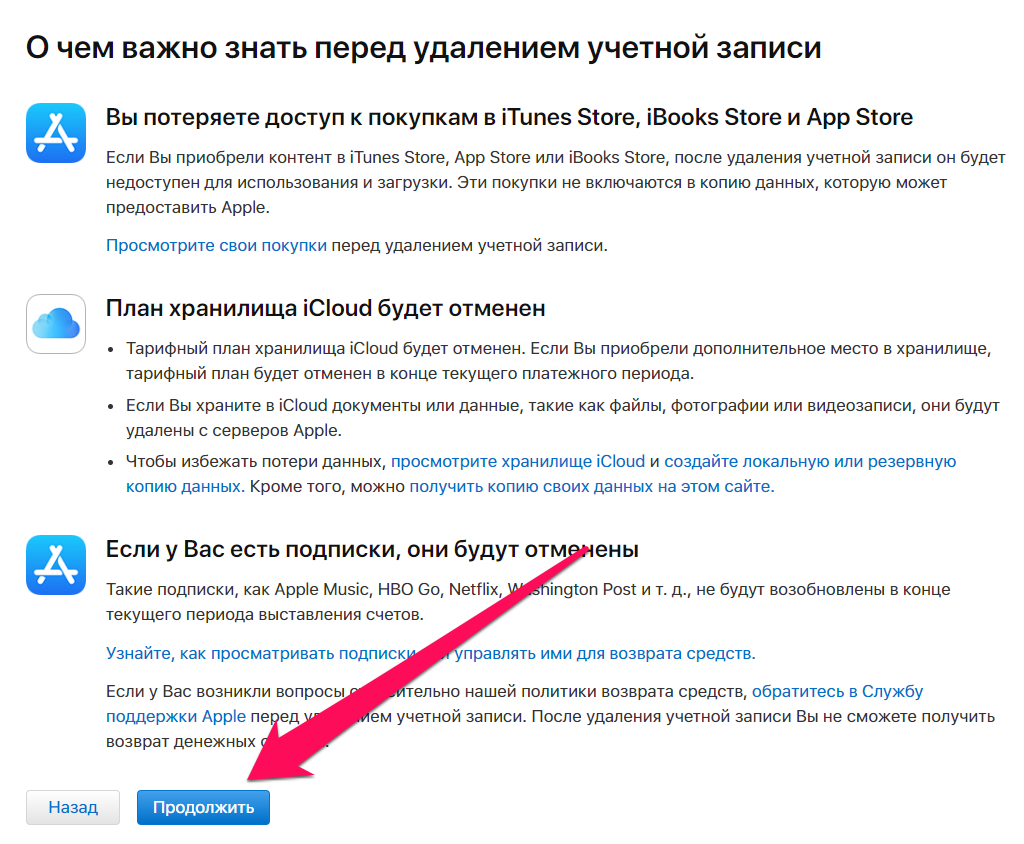Click the bullet text Чтобы избежать потери данных
This screenshot has width=1024, height=844.
point(541,474)
